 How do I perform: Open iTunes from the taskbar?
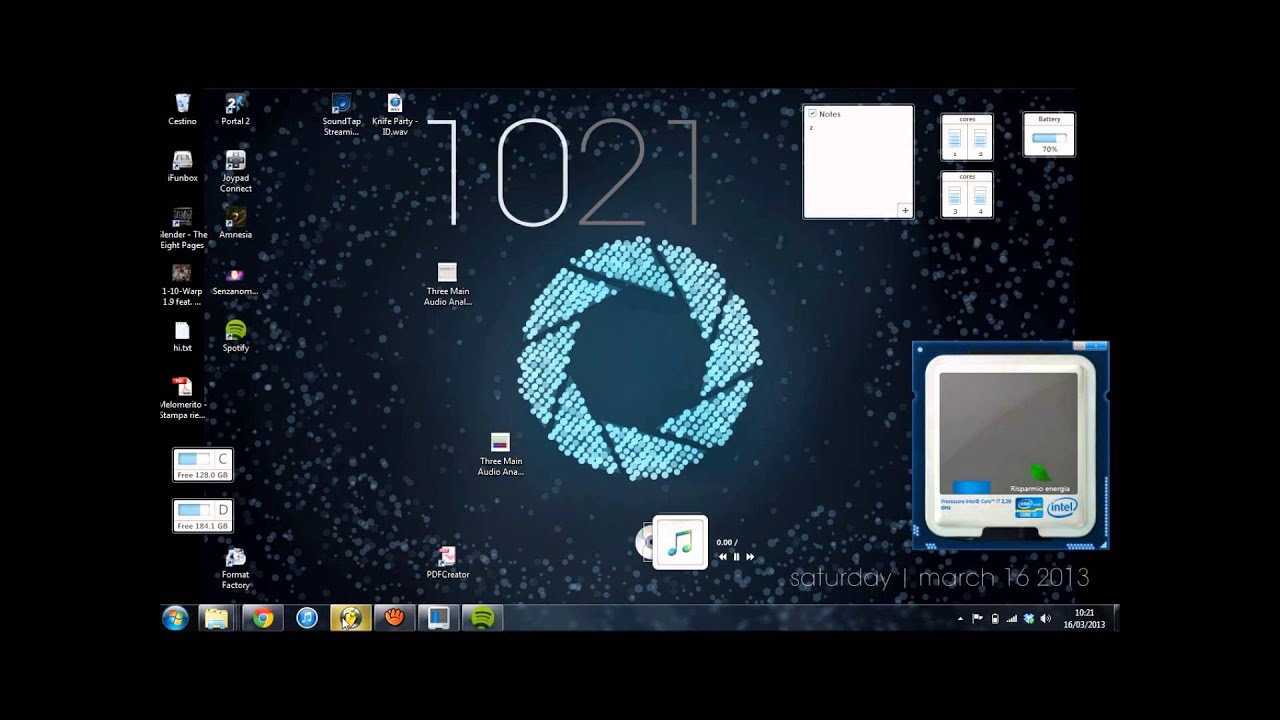[x=307, y=619]
